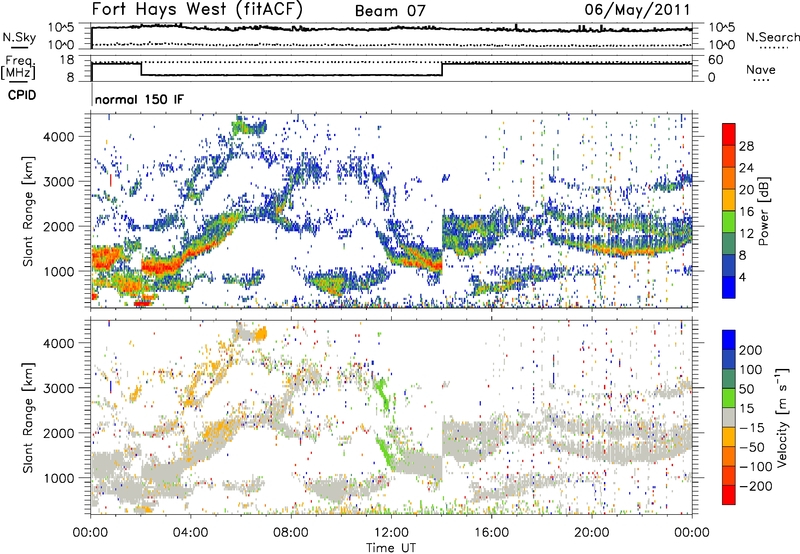Click the '10^5' tick beside N.Sky
The height and width of the screenshot is (554, 800).
(x=61, y=27)
